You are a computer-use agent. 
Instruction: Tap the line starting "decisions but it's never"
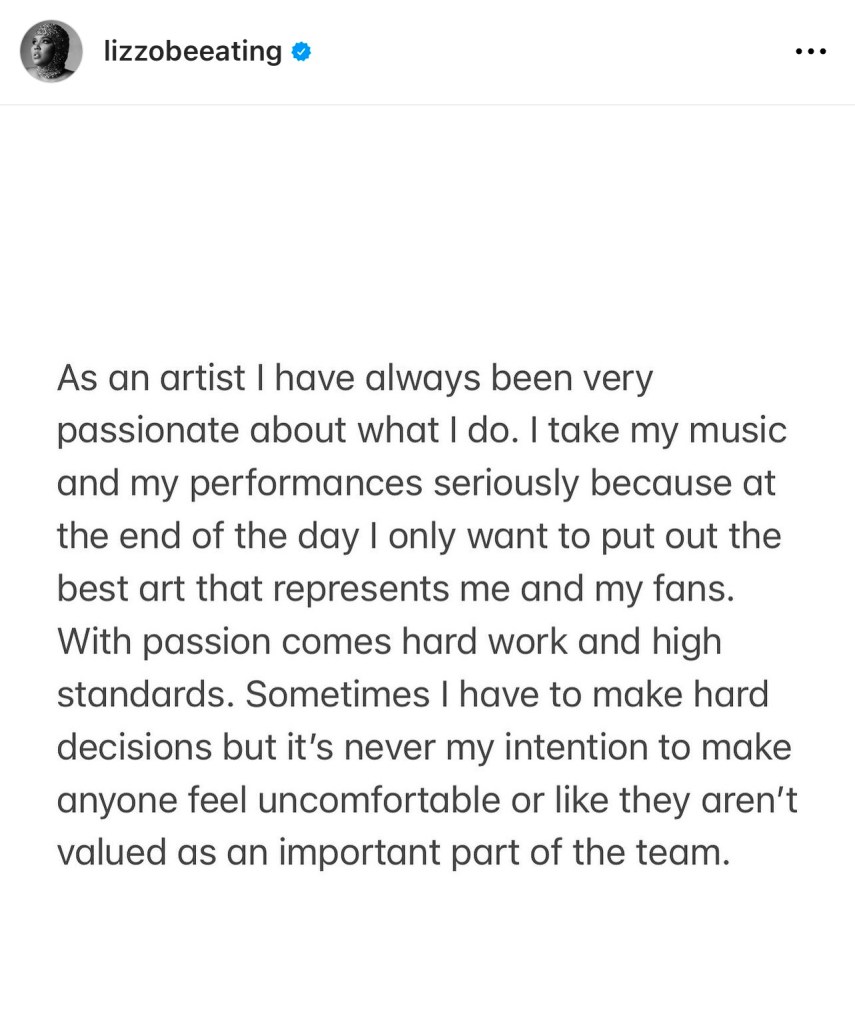(424, 746)
